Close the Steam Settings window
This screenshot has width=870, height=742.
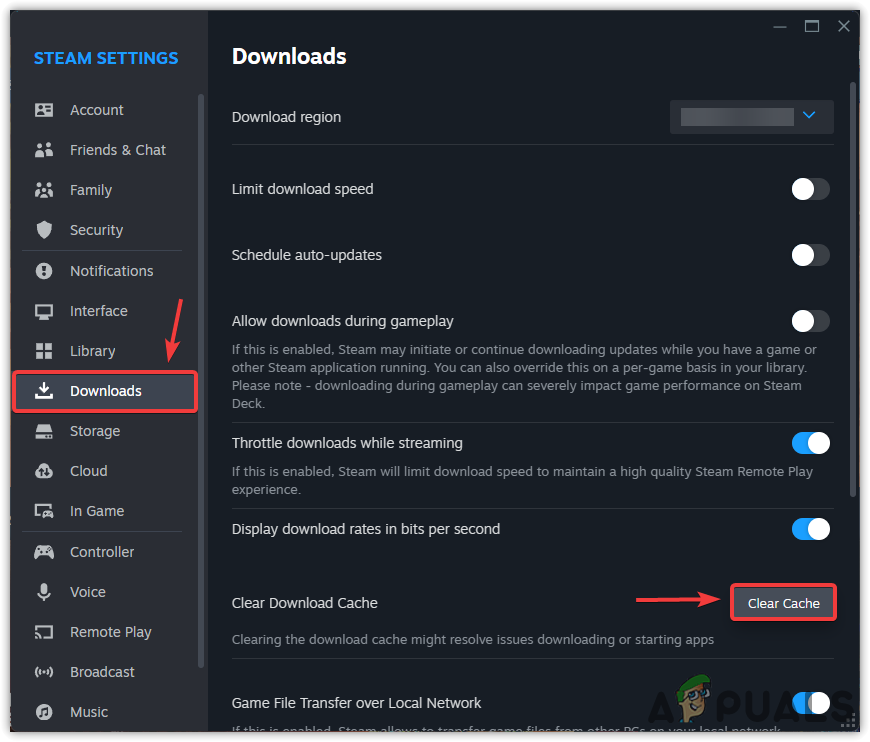844,26
